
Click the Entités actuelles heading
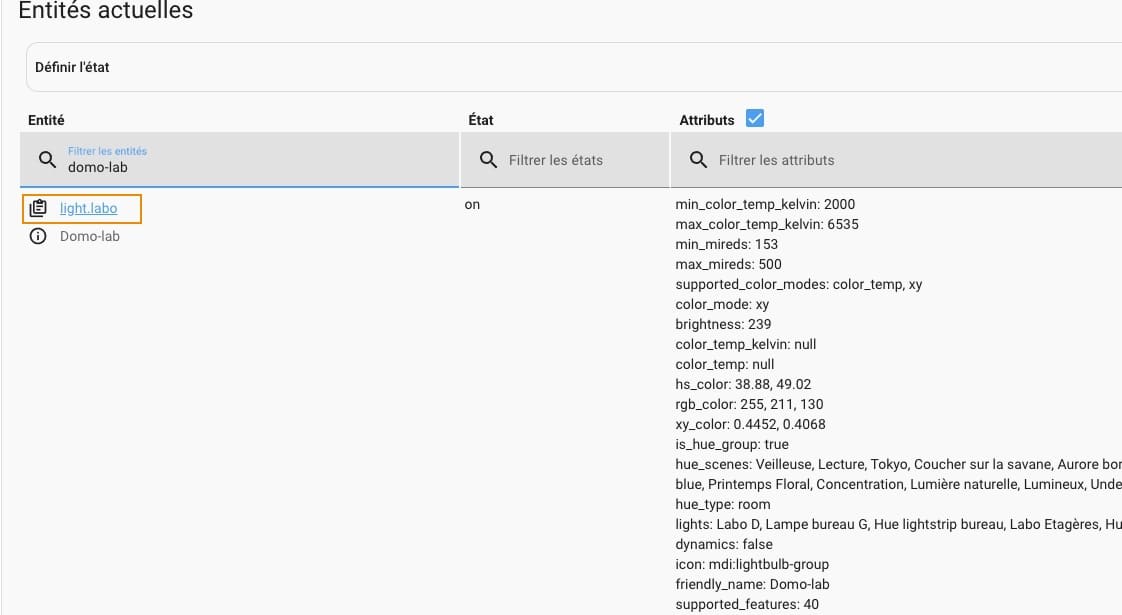tap(106, 11)
